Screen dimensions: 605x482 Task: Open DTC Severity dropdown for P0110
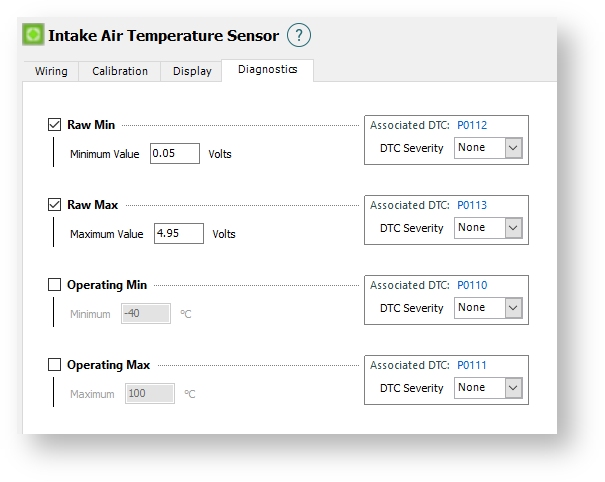[x=488, y=308]
